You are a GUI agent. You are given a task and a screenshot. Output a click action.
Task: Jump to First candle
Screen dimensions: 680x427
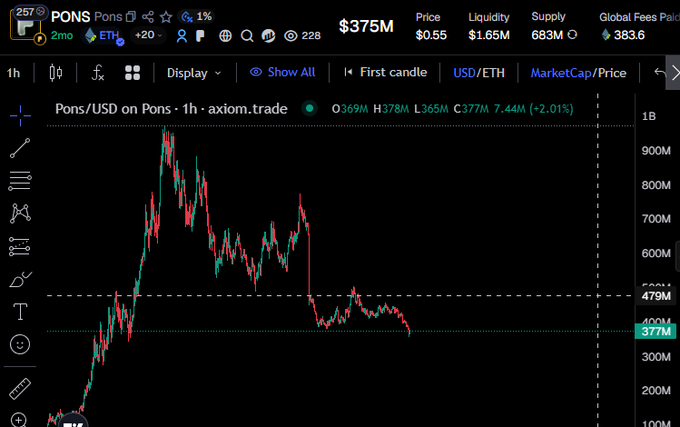tap(385, 72)
